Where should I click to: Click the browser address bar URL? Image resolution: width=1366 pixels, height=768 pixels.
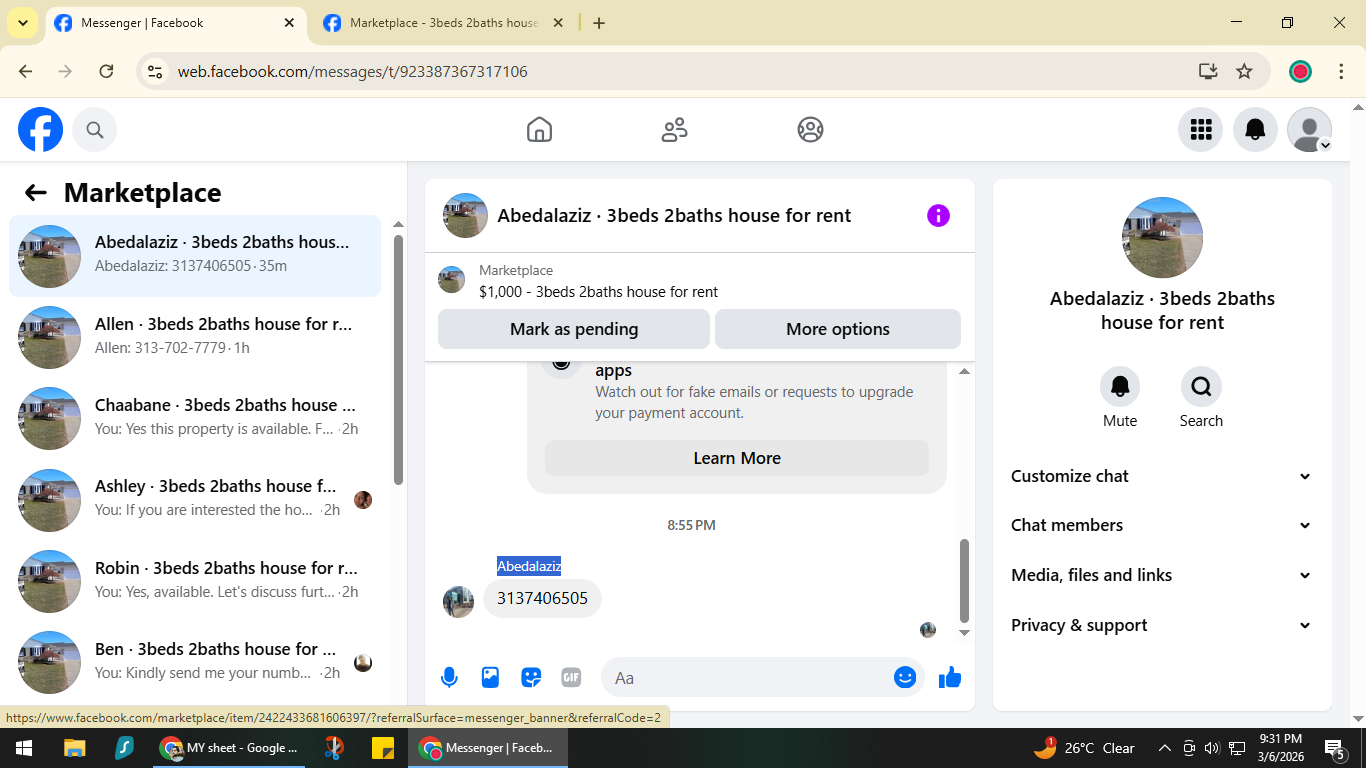[x=352, y=72]
